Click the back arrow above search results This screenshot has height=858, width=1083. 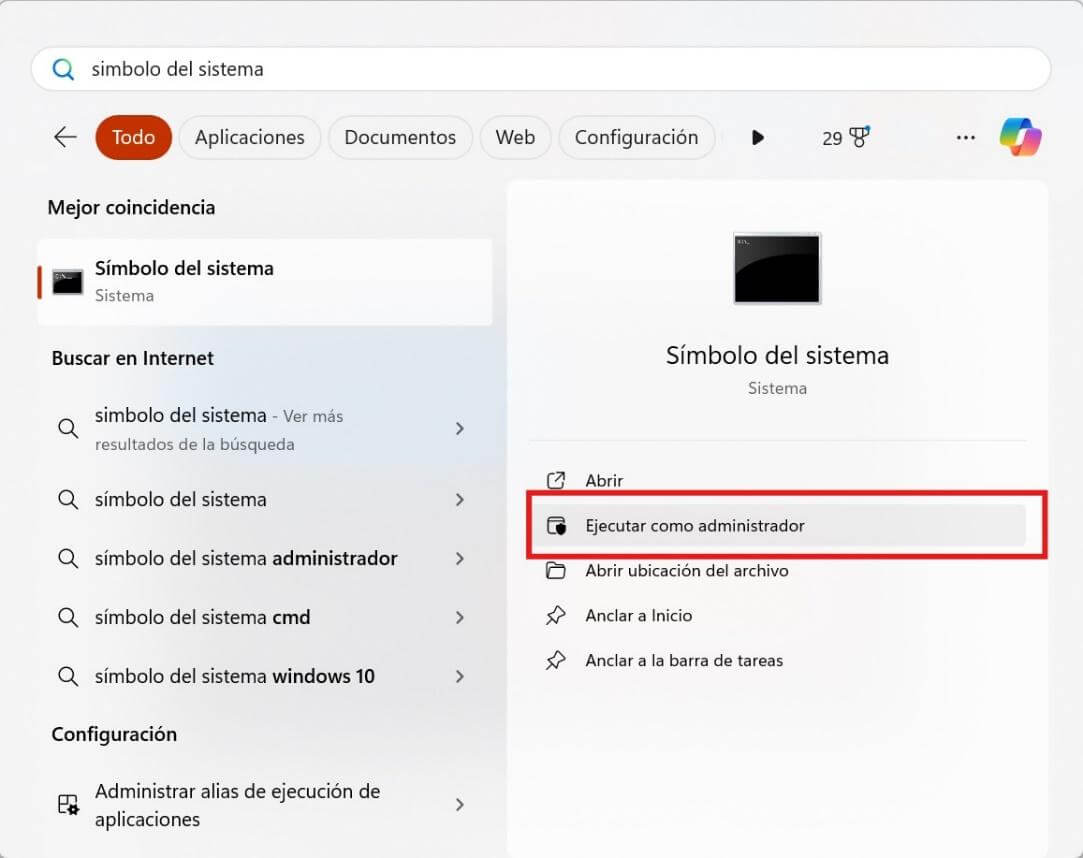64,137
